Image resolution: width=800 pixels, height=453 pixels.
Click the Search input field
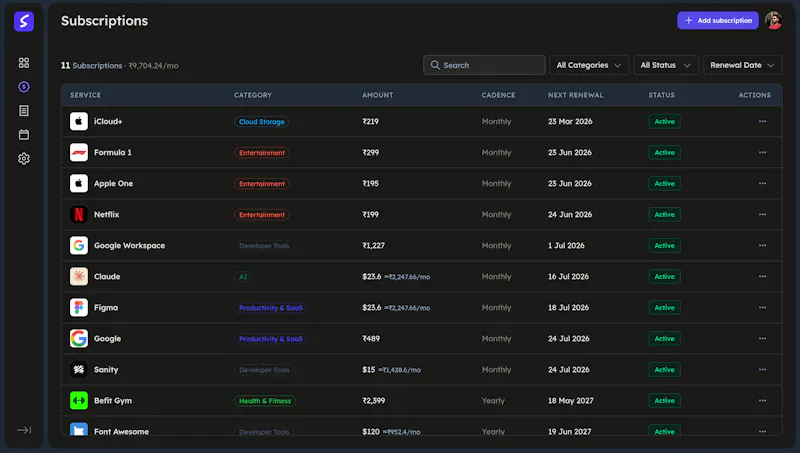[484, 65]
